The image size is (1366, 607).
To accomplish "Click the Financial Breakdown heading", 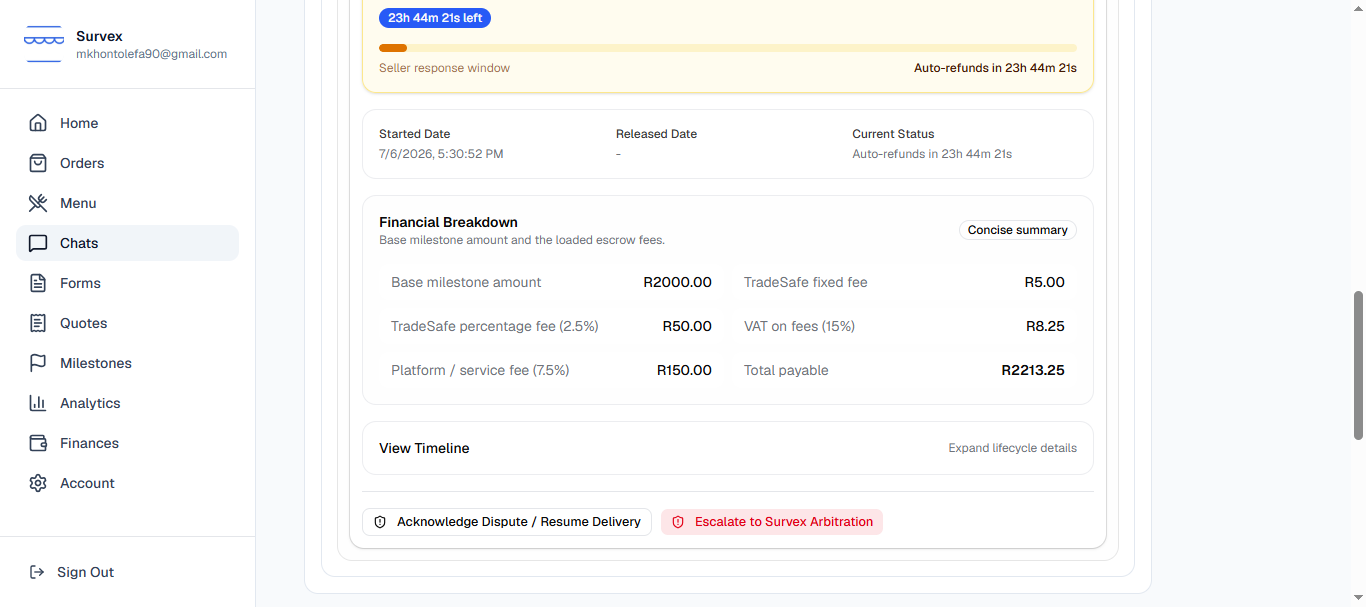I will tap(448, 222).
